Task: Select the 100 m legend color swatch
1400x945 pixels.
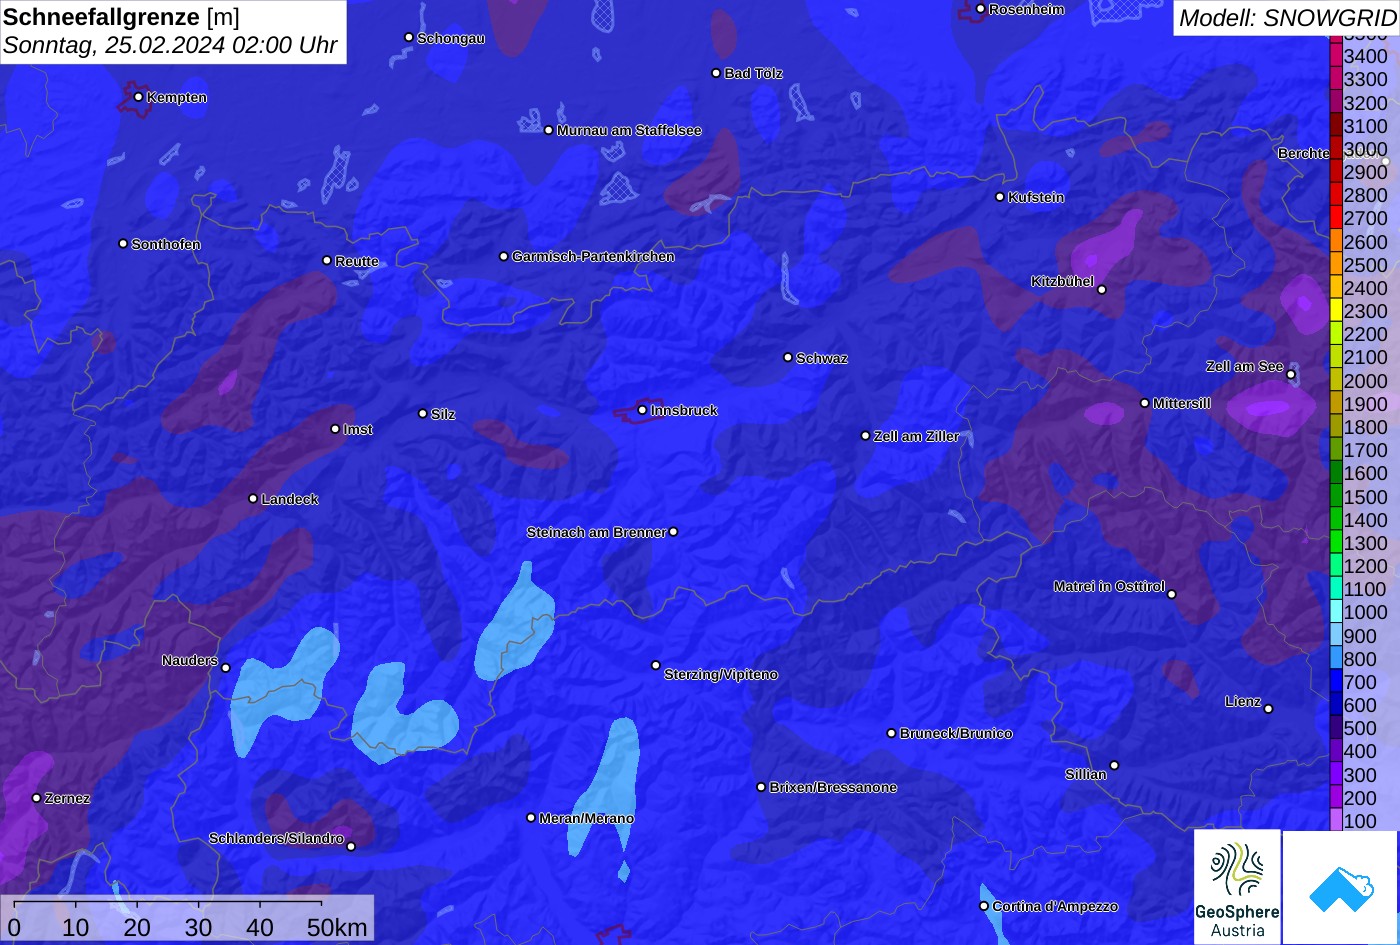Action: [x=1335, y=820]
